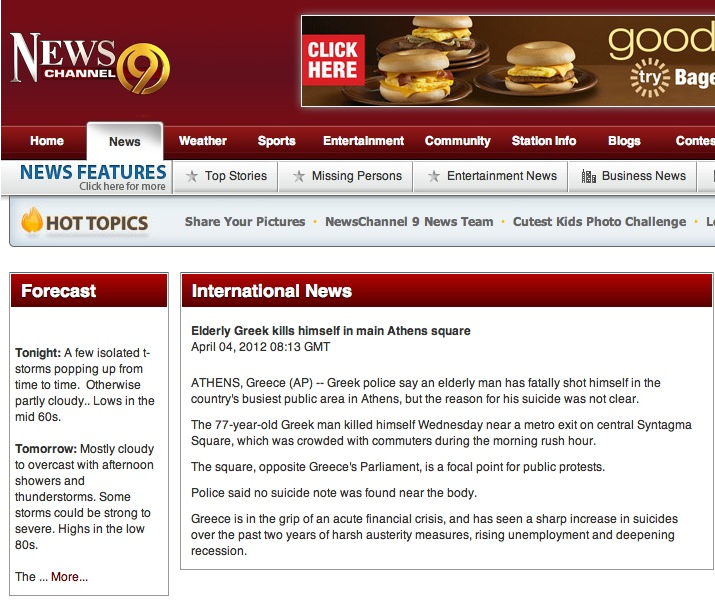Screen dimensions: 715x600
Task: Click the star icon beside Entertainment News
Action: pos(433,176)
